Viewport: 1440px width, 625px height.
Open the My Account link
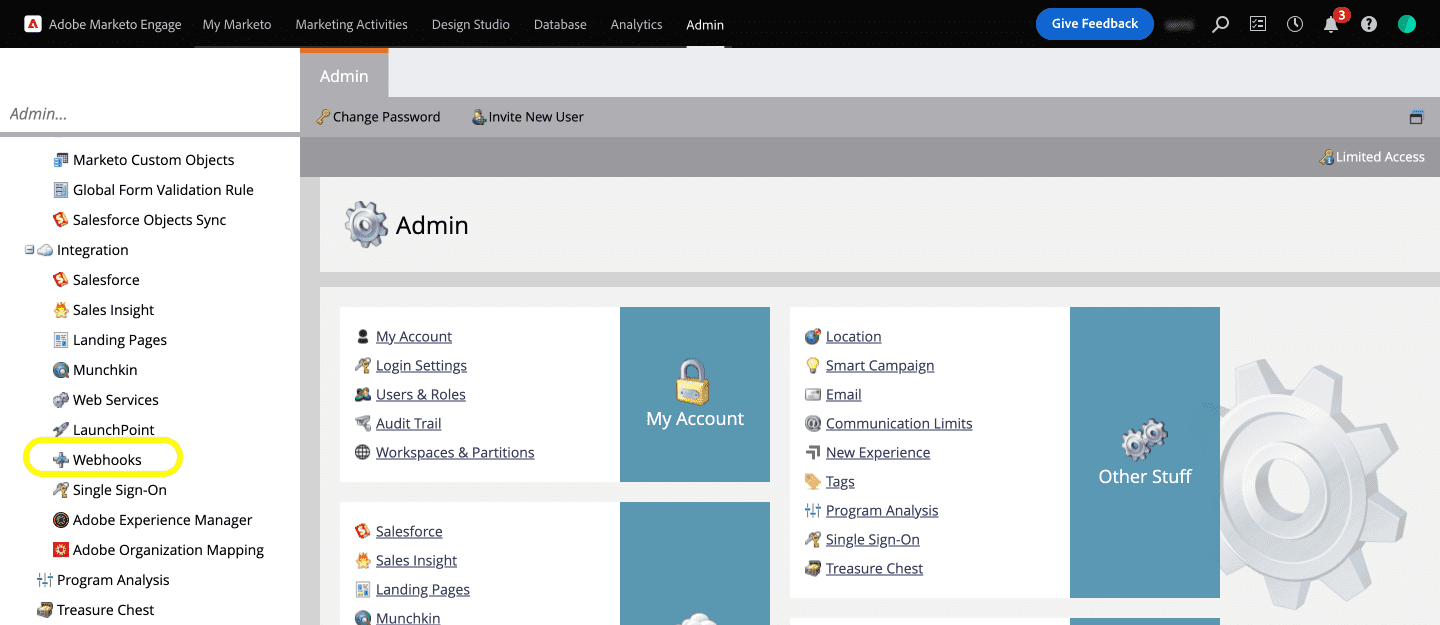point(414,337)
